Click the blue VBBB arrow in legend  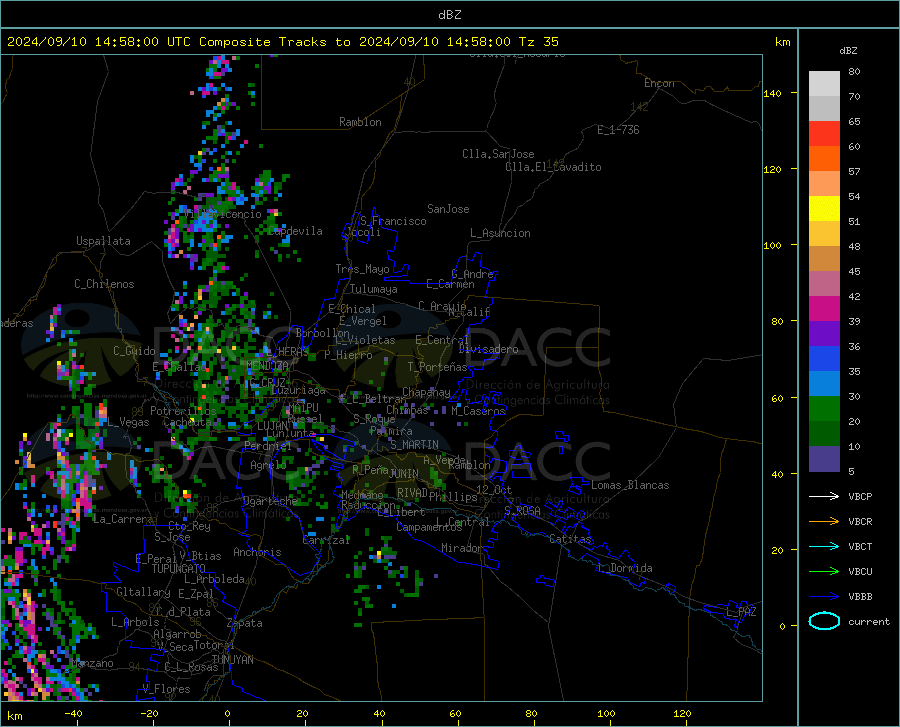point(824,597)
